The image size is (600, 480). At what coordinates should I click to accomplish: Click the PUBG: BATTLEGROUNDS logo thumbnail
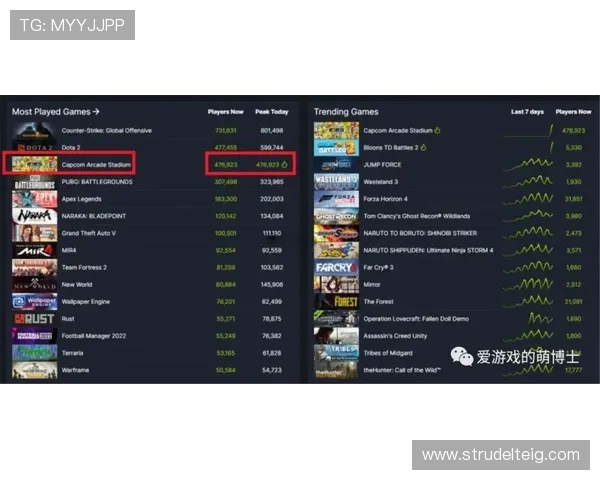click(34, 181)
